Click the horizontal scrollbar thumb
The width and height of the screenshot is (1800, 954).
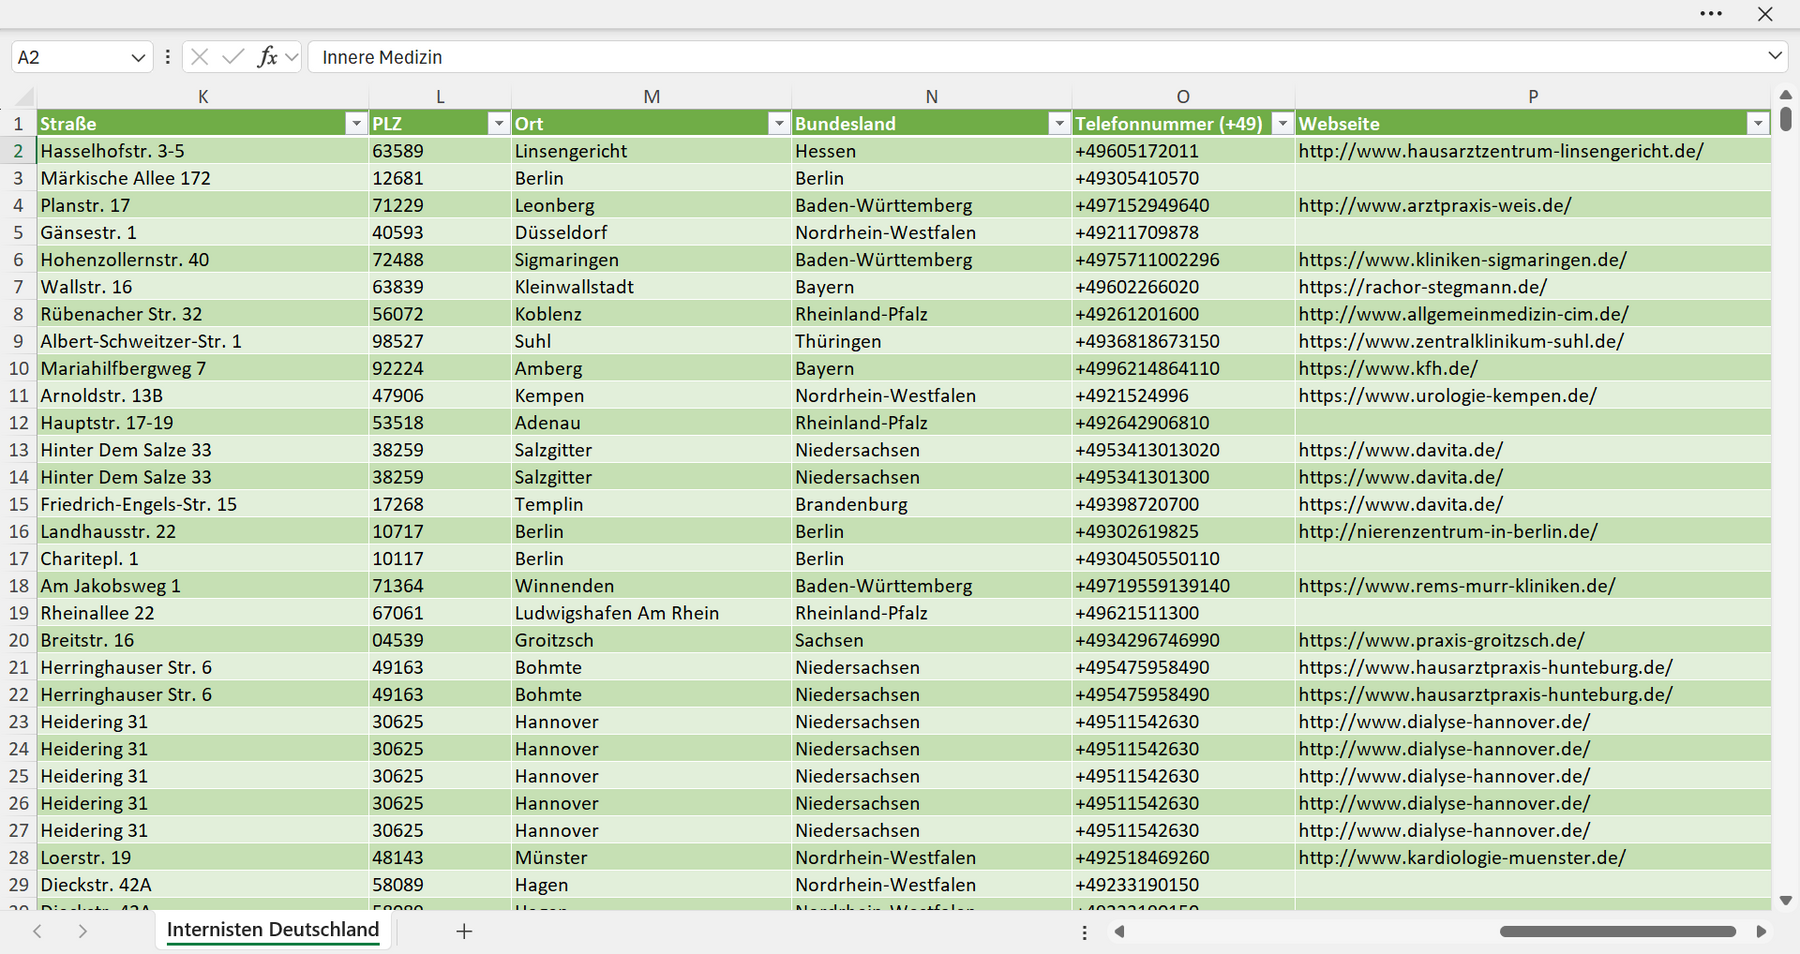(x=1617, y=932)
